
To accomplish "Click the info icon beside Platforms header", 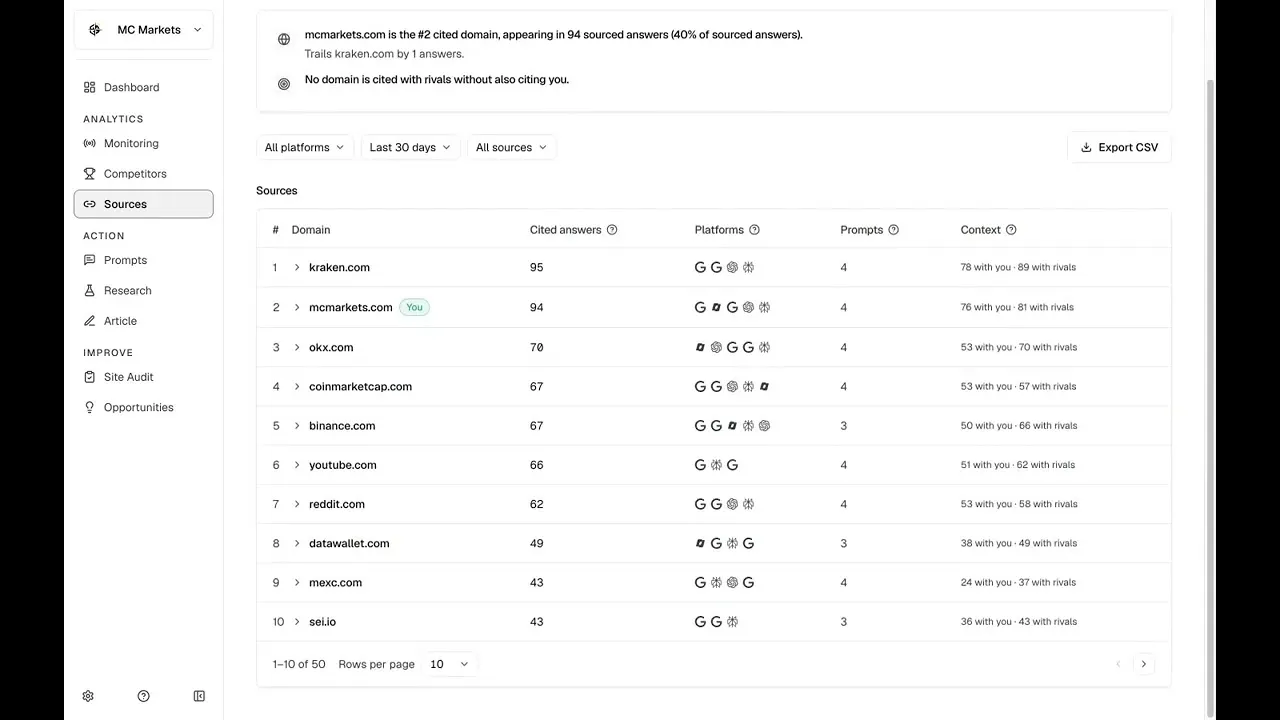I will 754,230.
